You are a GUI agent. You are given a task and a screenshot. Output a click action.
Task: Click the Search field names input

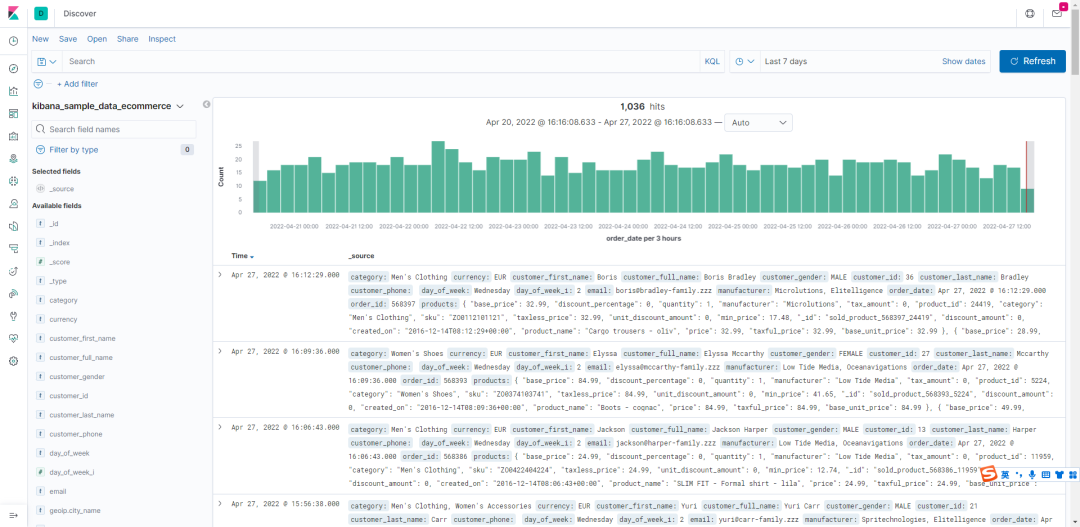tap(114, 130)
